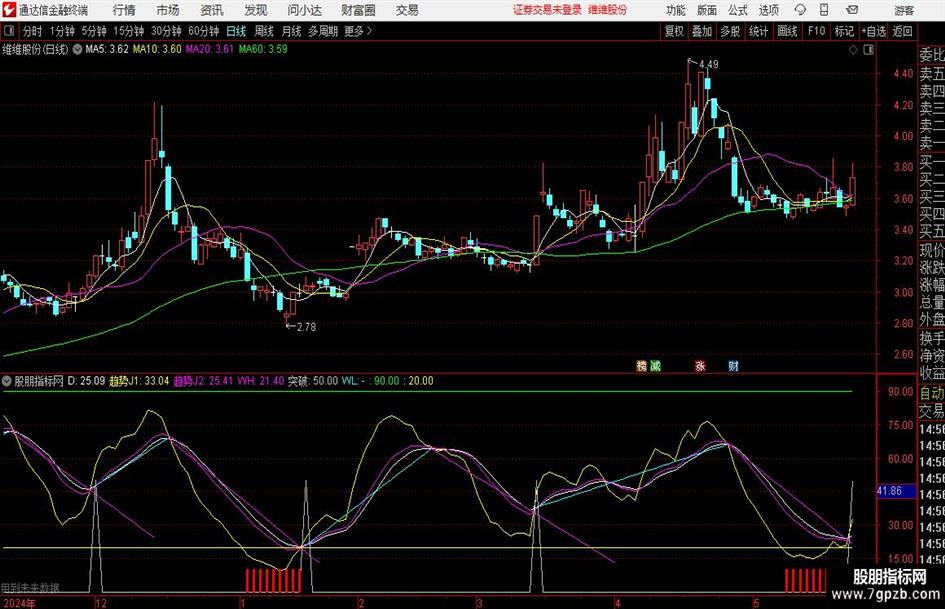The image size is (945, 609).
Task: Click the MA60: 3.59 value
Action: click(263, 49)
